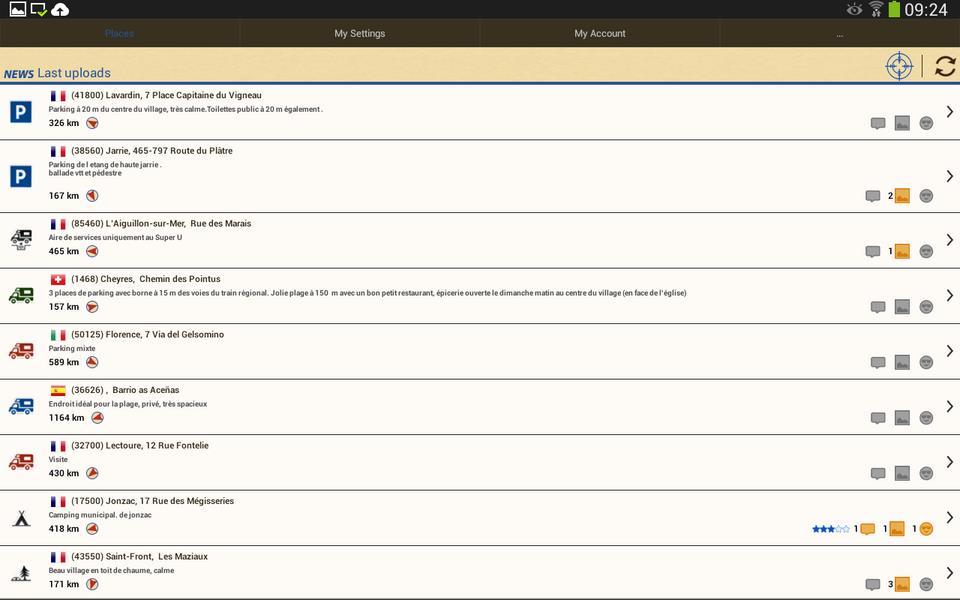Tap the tent icon for the Jonzac campsite
The height and width of the screenshot is (600, 960).
[x=21, y=518]
